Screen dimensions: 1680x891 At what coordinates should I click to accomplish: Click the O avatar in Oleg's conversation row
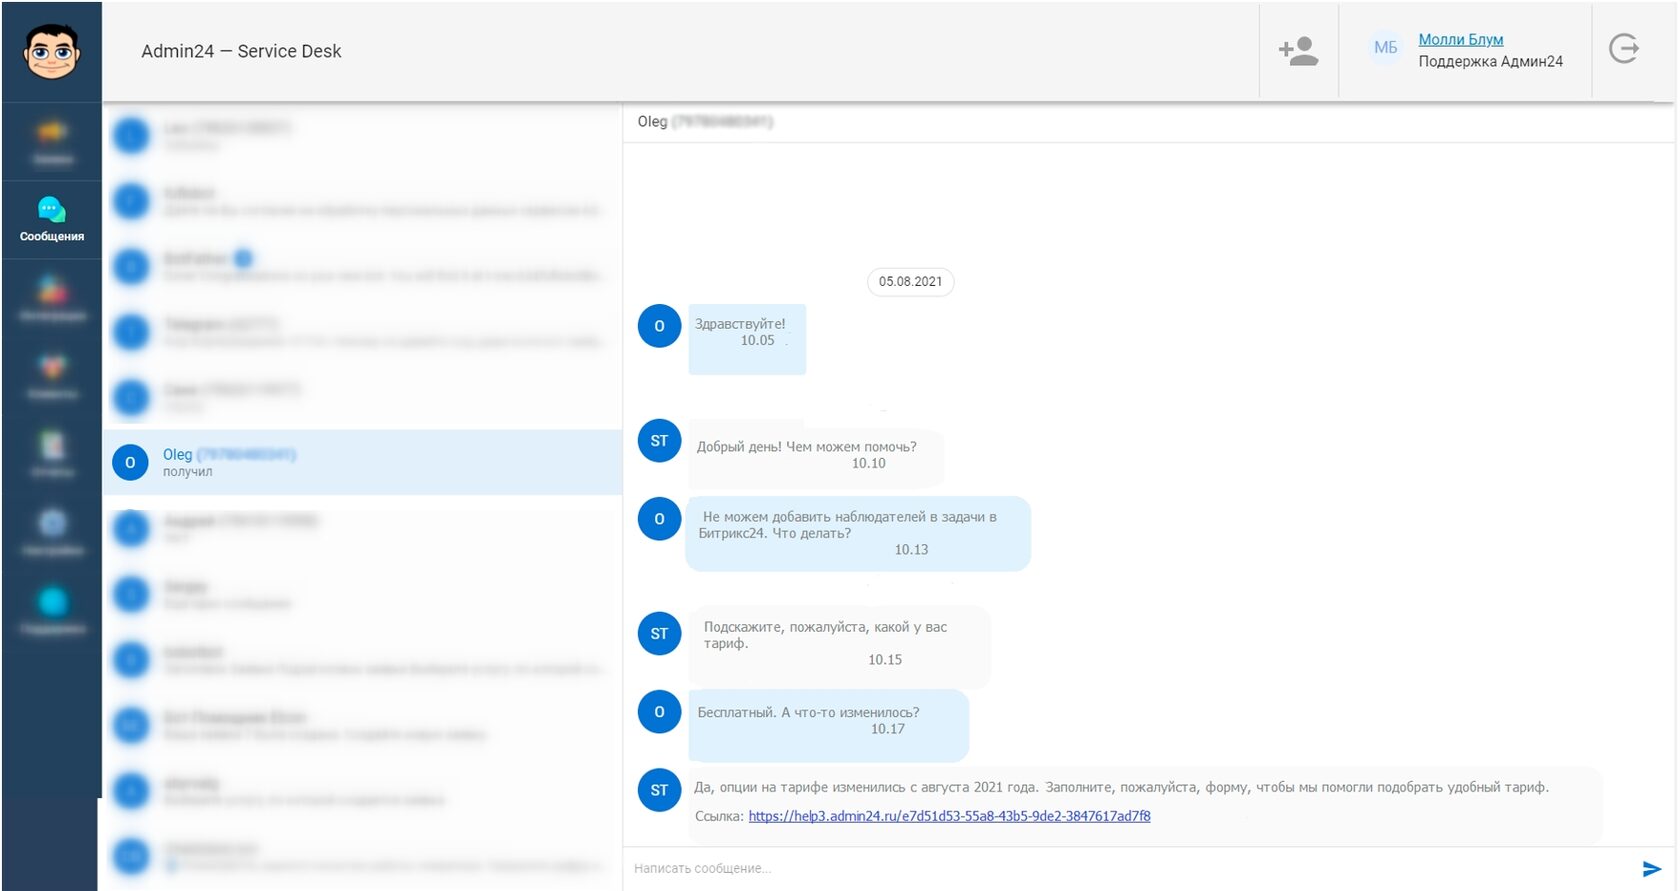coord(130,462)
